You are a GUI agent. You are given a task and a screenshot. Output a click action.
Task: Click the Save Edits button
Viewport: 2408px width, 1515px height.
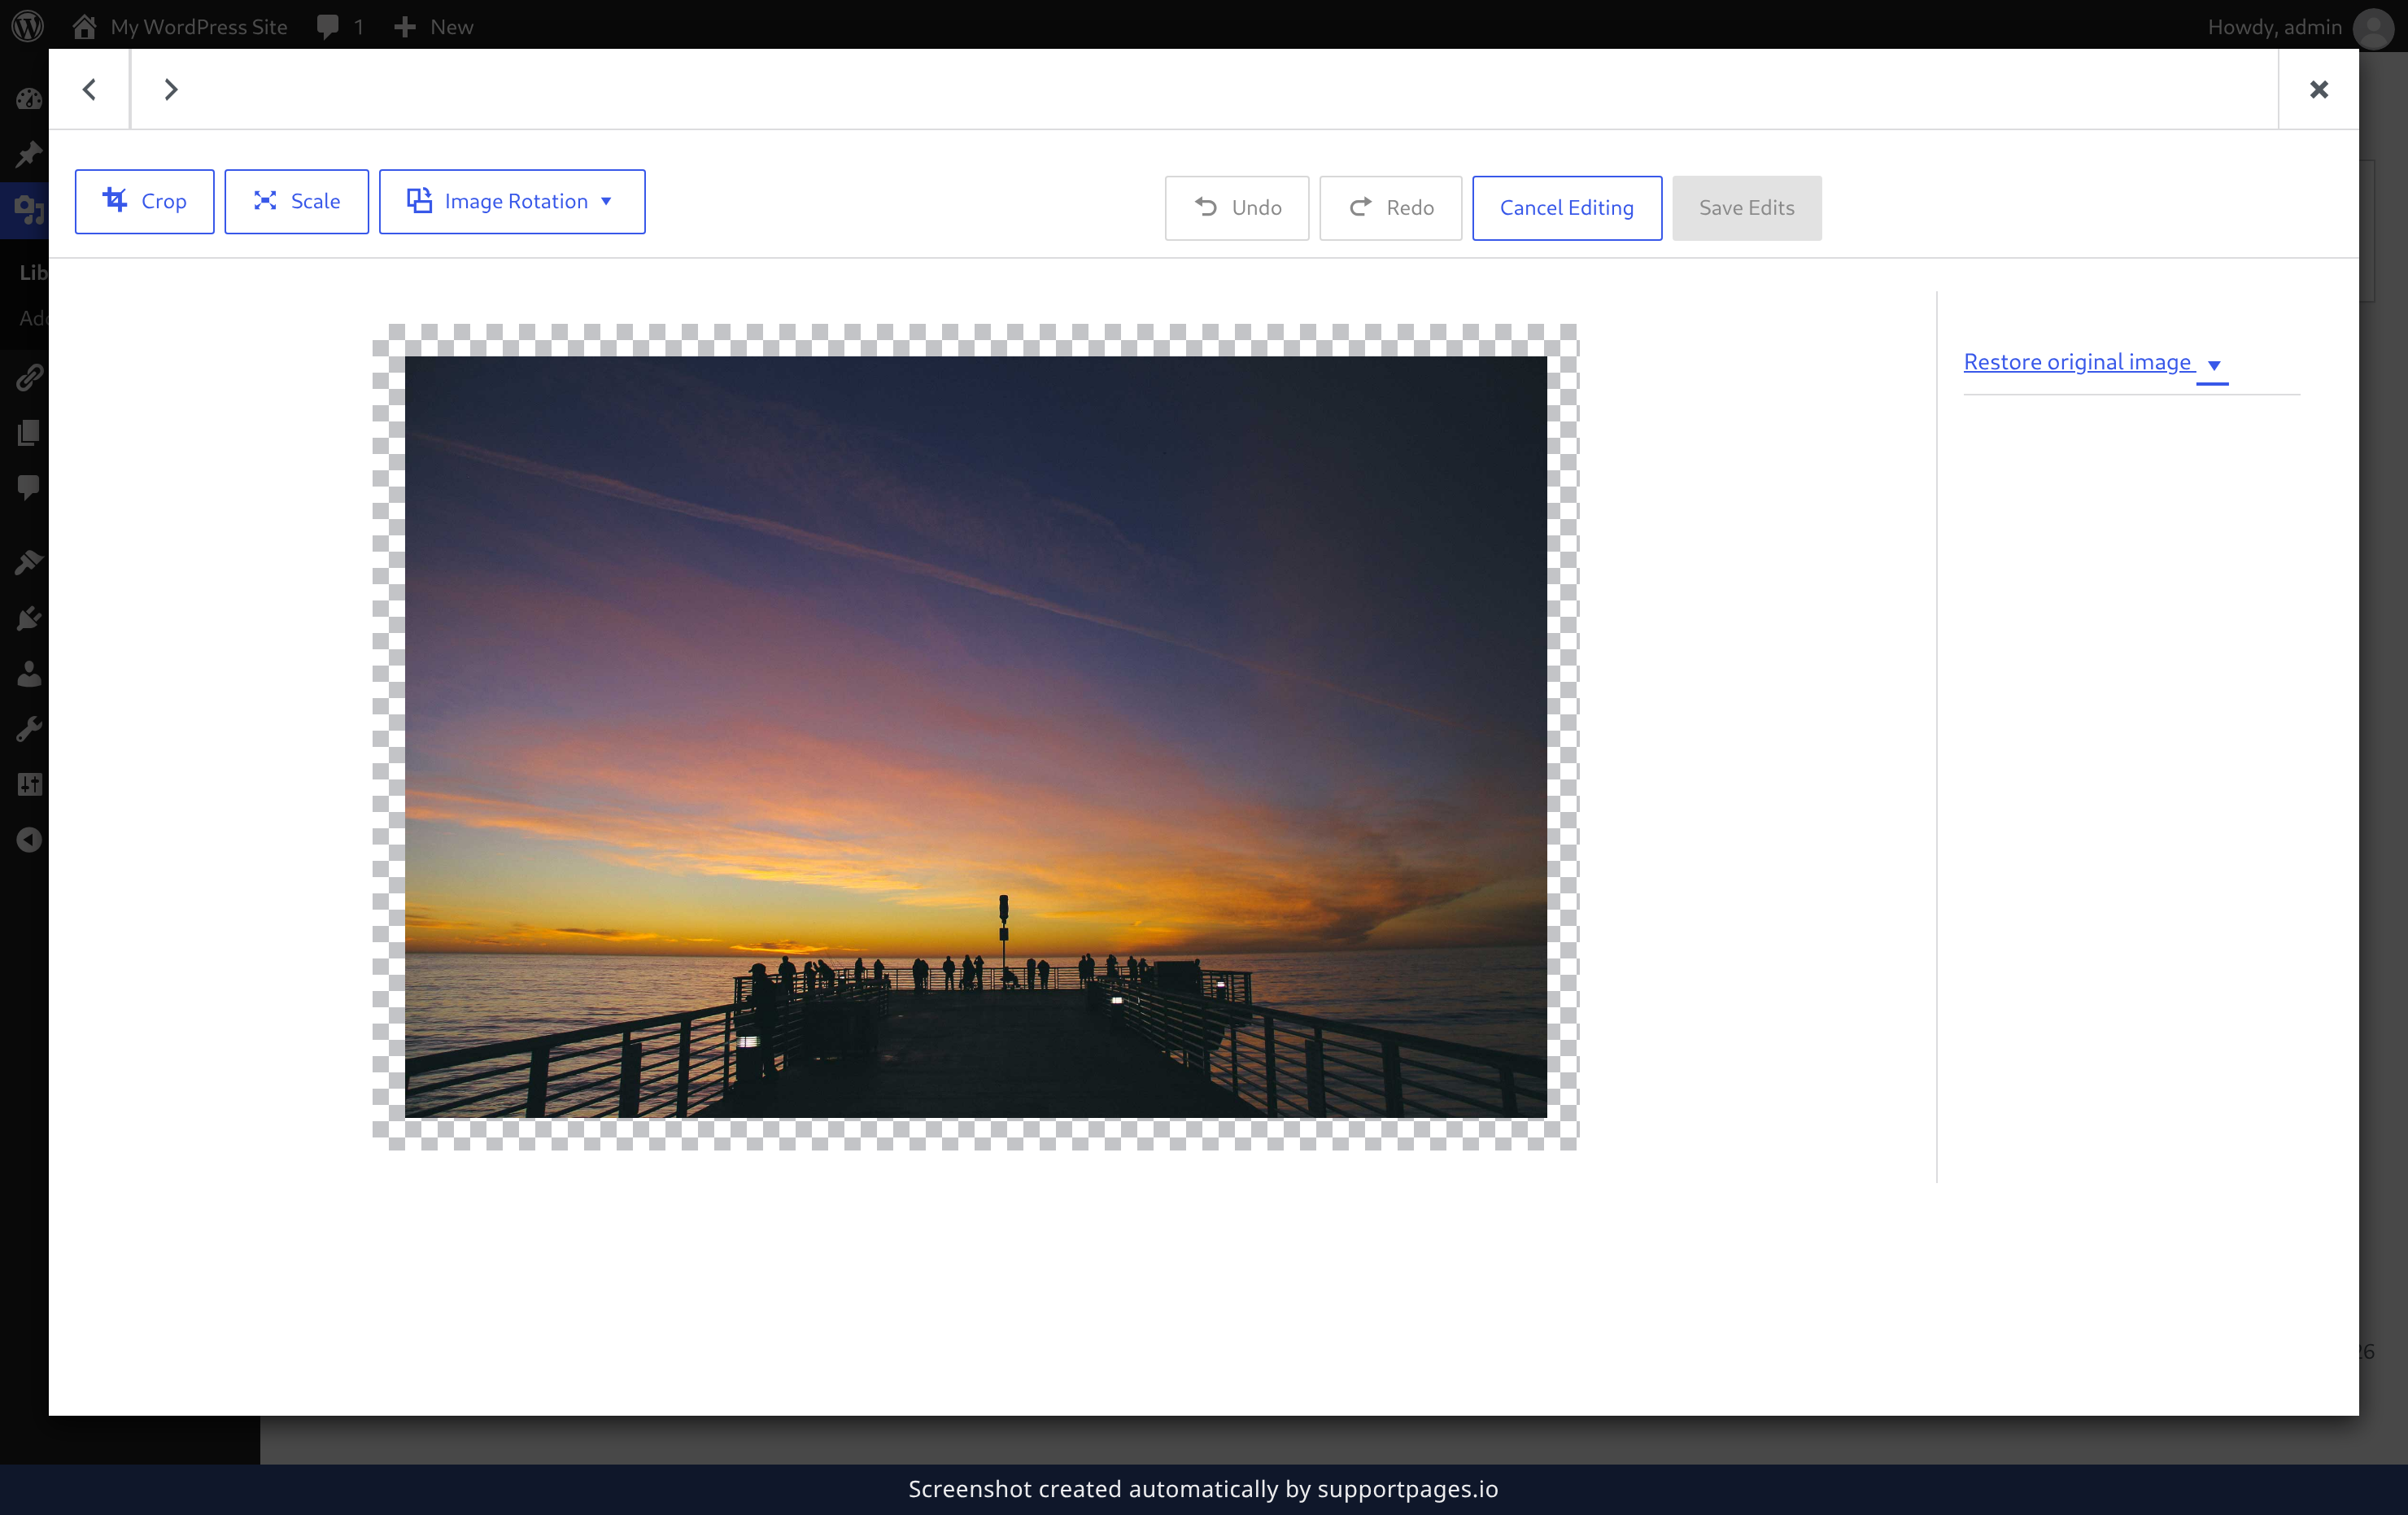point(1746,208)
